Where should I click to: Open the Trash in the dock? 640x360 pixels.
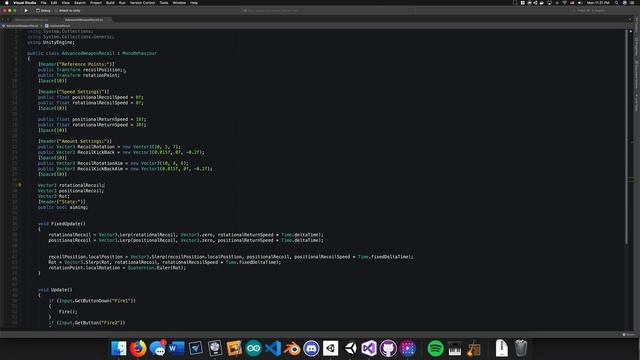pos(521,348)
